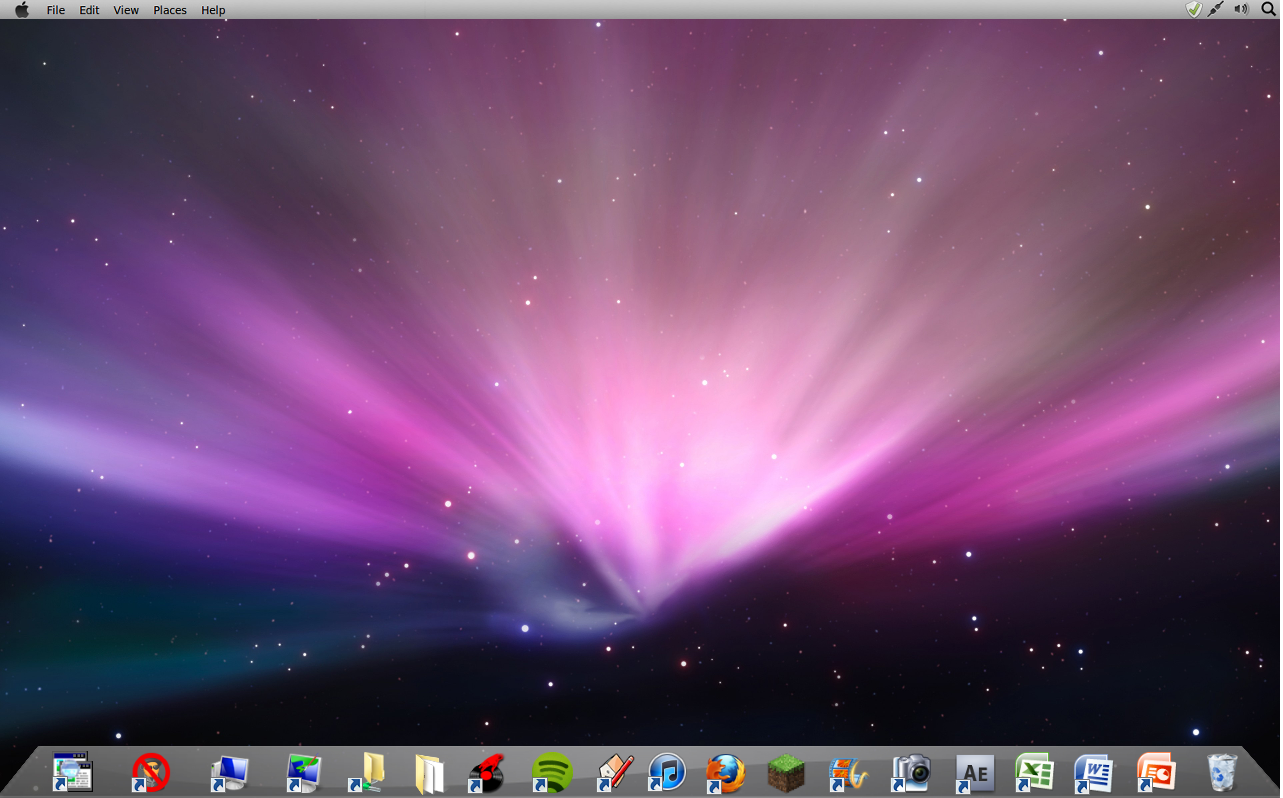Open the Adobe After Effects shortcut
Viewport: 1283px width, 798px height.
click(975, 770)
